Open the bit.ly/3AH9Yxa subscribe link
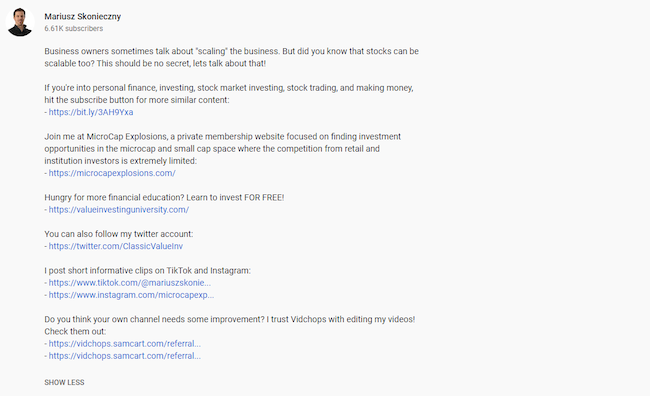Image resolution: width=650 pixels, height=396 pixels. [x=91, y=112]
